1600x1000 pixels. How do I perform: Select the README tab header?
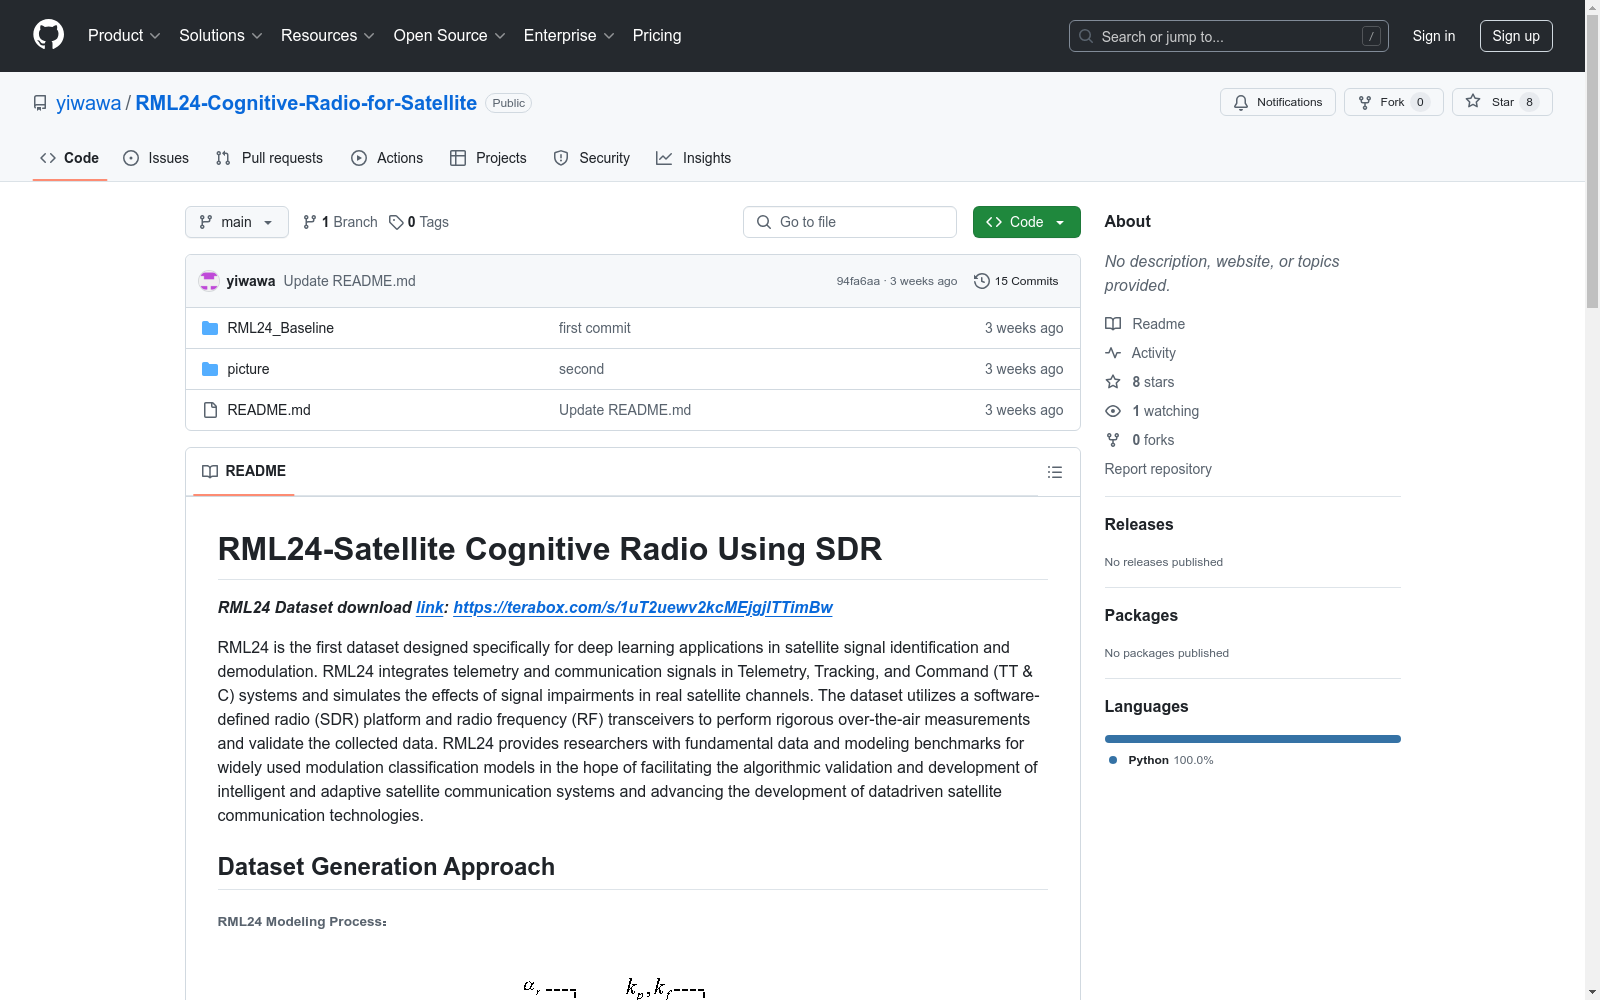click(243, 471)
